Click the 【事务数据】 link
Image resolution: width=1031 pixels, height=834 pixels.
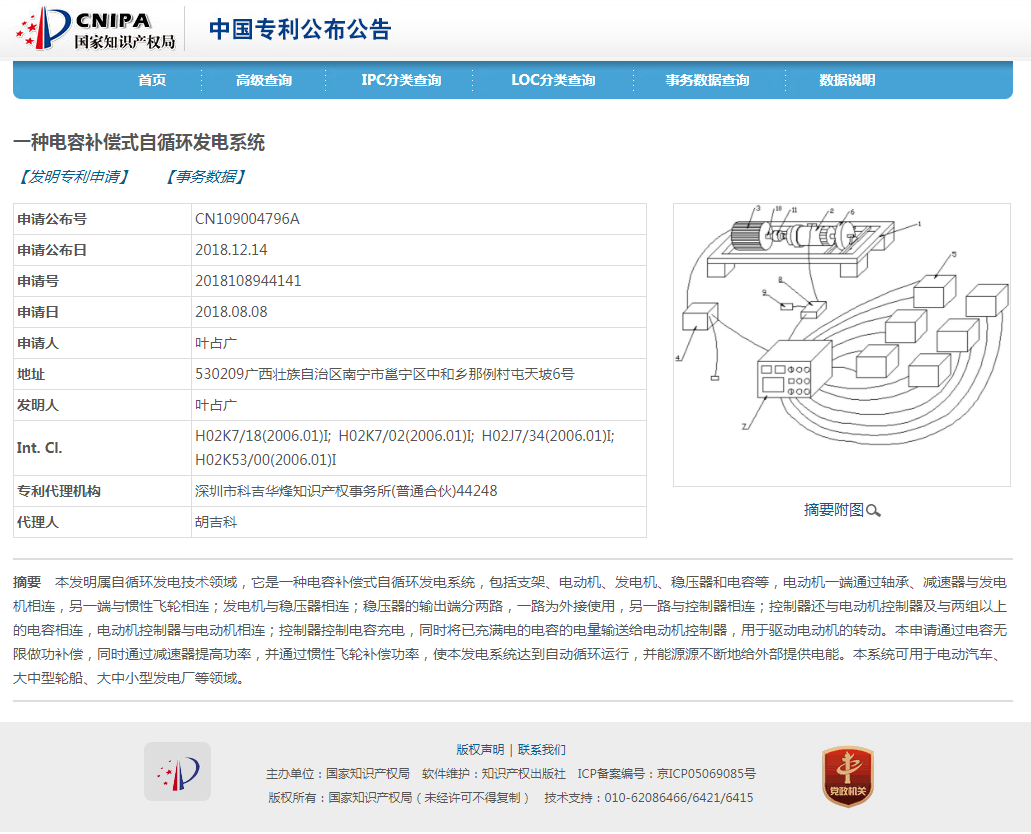(205, 176)
